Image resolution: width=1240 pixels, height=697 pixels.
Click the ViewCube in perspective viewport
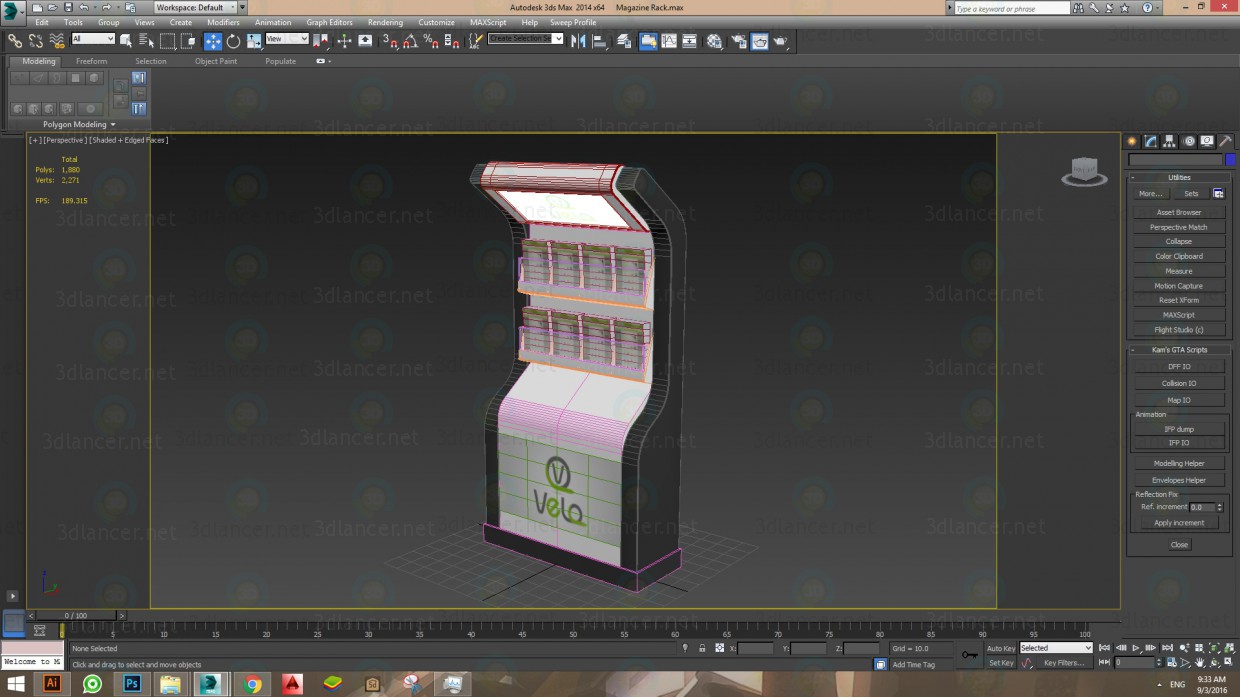point(1084,172)
